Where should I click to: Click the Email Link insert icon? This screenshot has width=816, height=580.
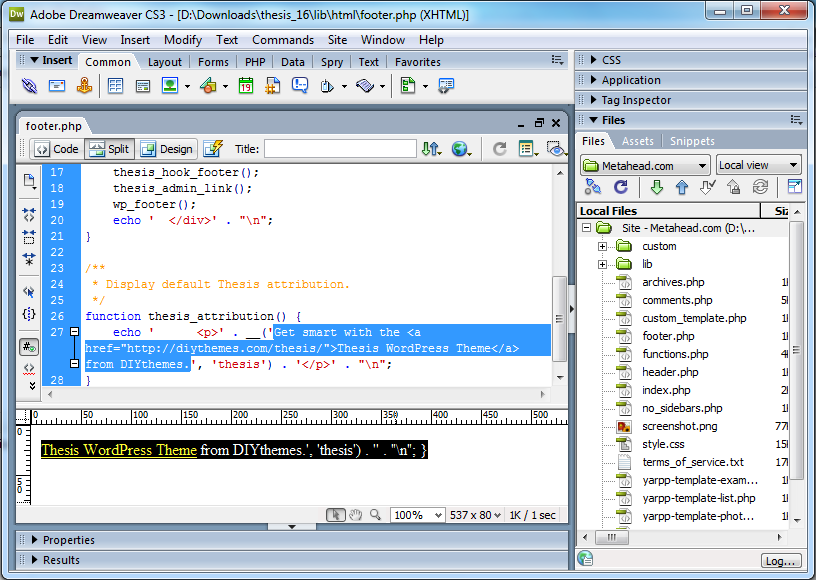(x=57, y=86)
